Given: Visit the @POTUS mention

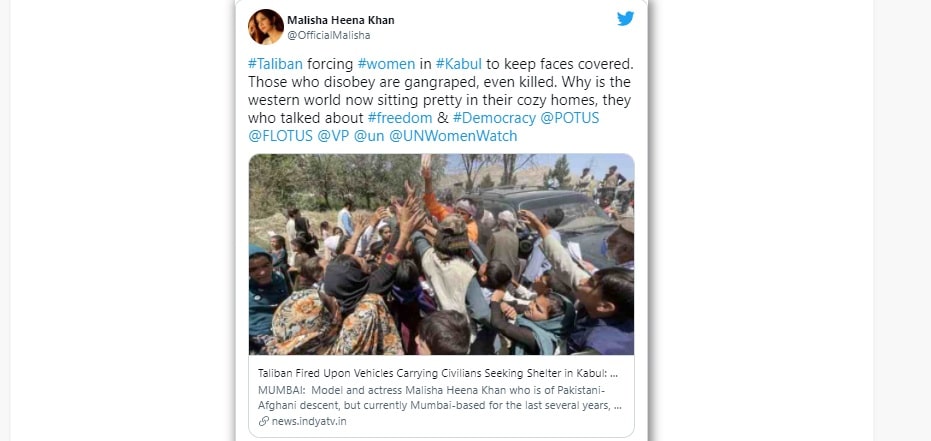Looking at the screenshot, I should tap(569, 118).
